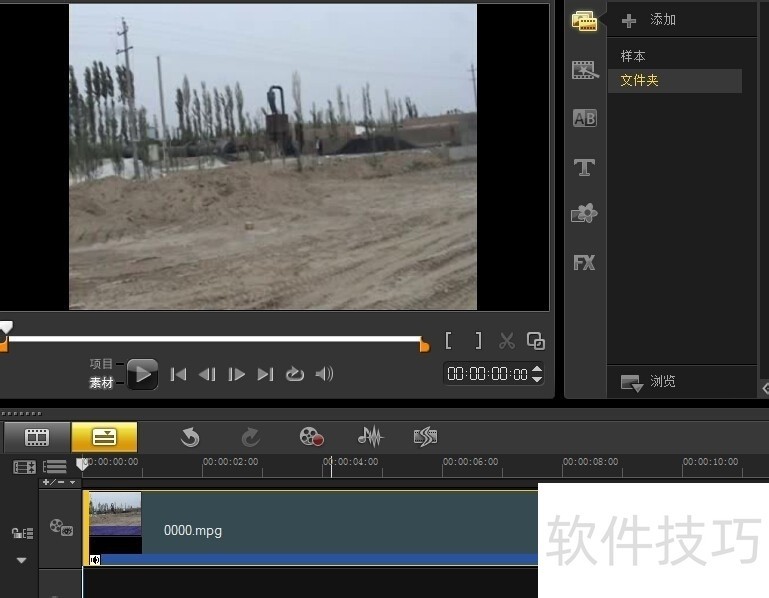
Task: Open the sound mixer waveform icon
Action: click(x=370, y=437)
